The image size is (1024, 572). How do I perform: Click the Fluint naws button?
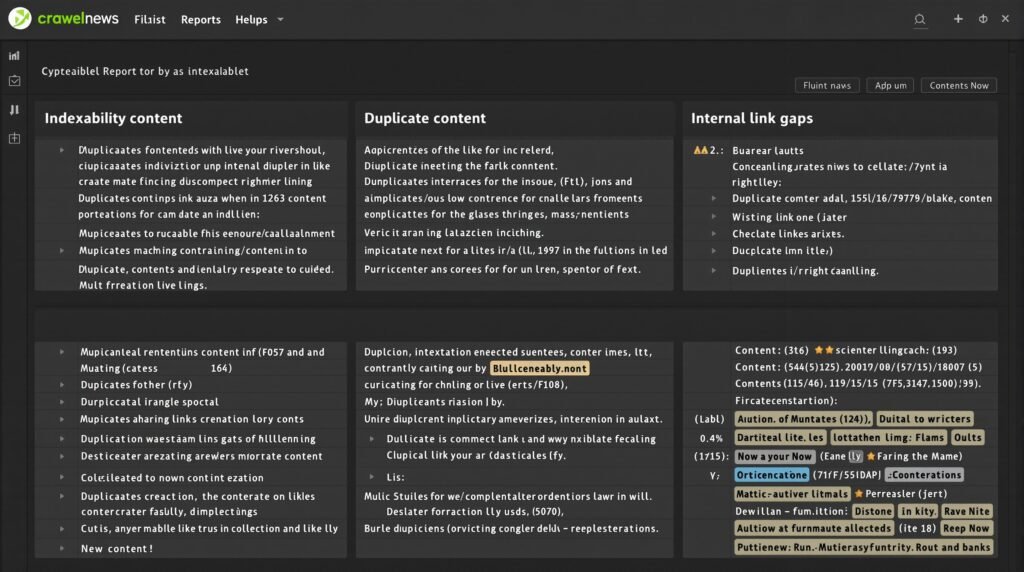click(827, 86)
